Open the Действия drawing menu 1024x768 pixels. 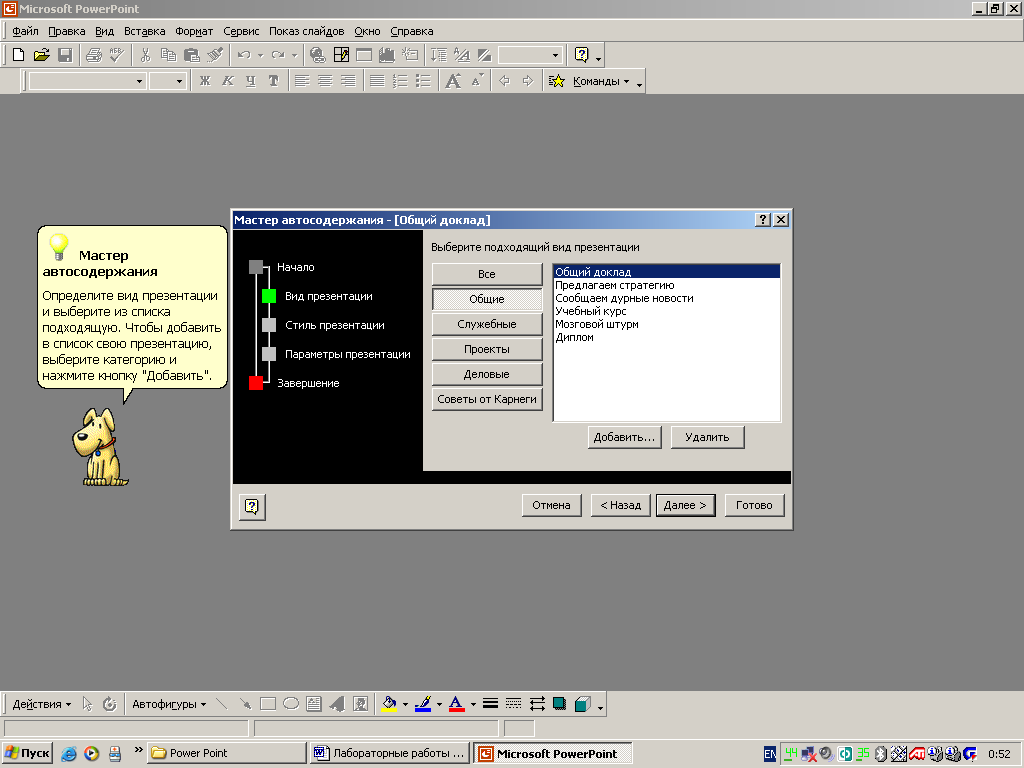coord(42,704)
